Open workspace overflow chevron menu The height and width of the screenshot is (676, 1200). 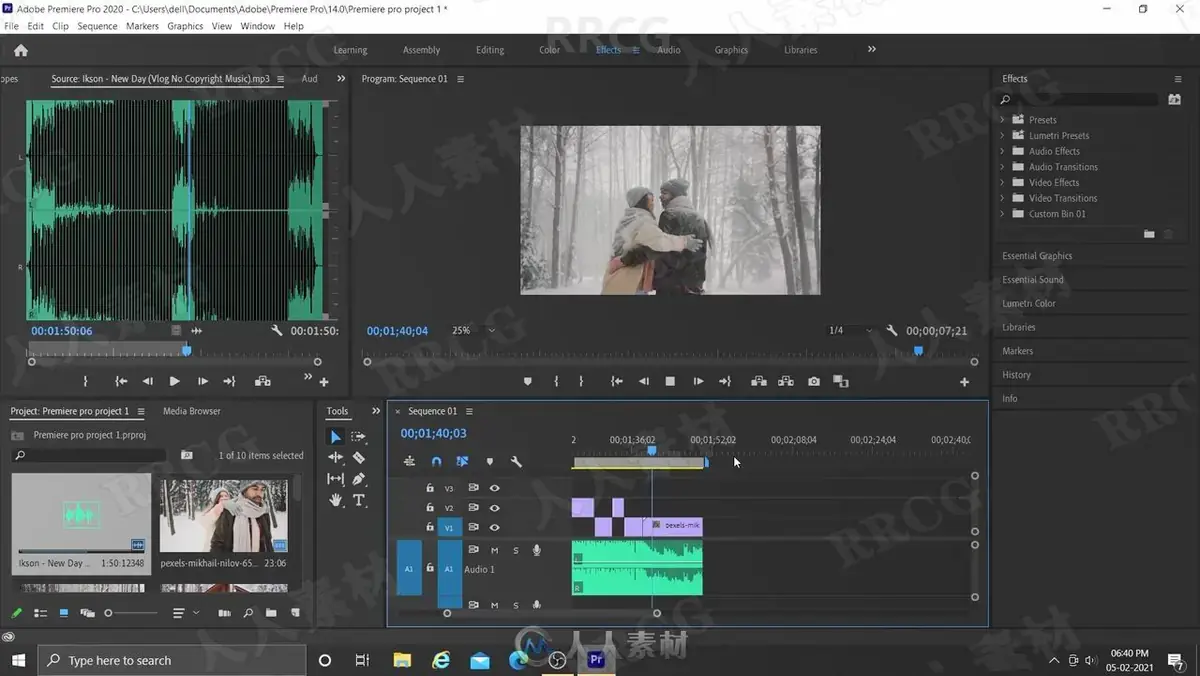(x=871, y=49)
